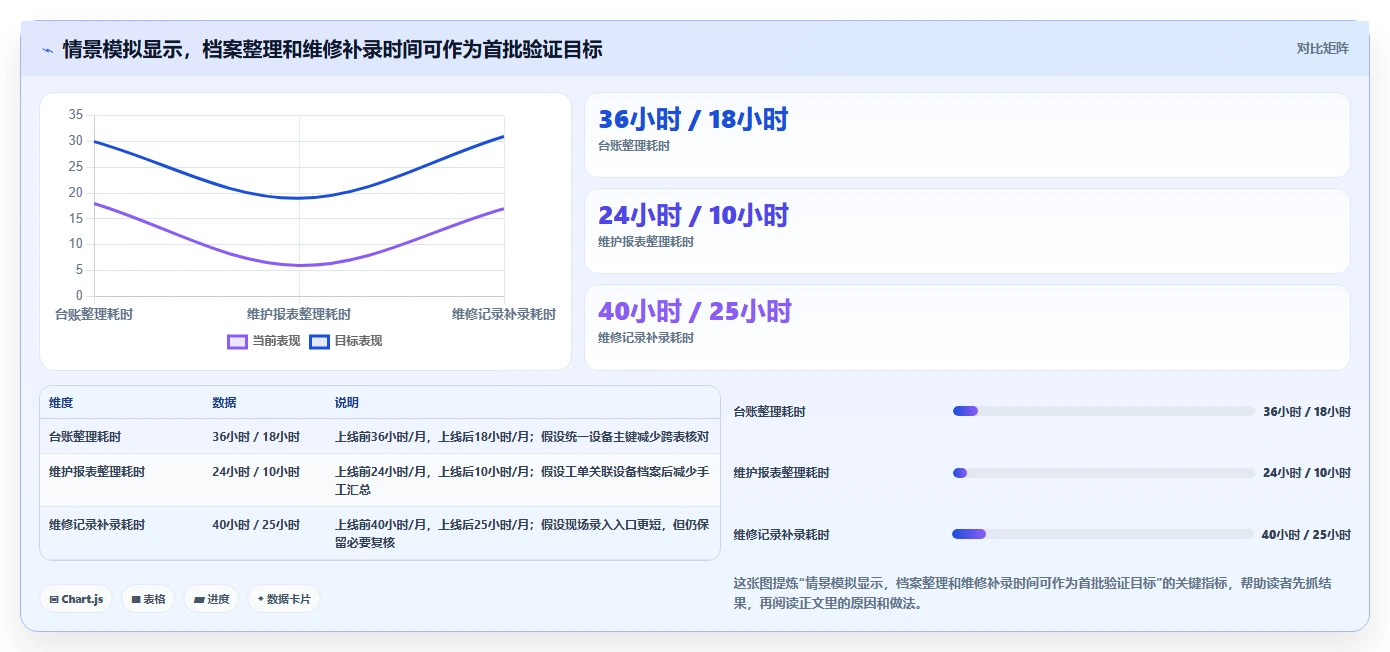Click x-axis label 维护报表整理耗时 on chart

299,314
